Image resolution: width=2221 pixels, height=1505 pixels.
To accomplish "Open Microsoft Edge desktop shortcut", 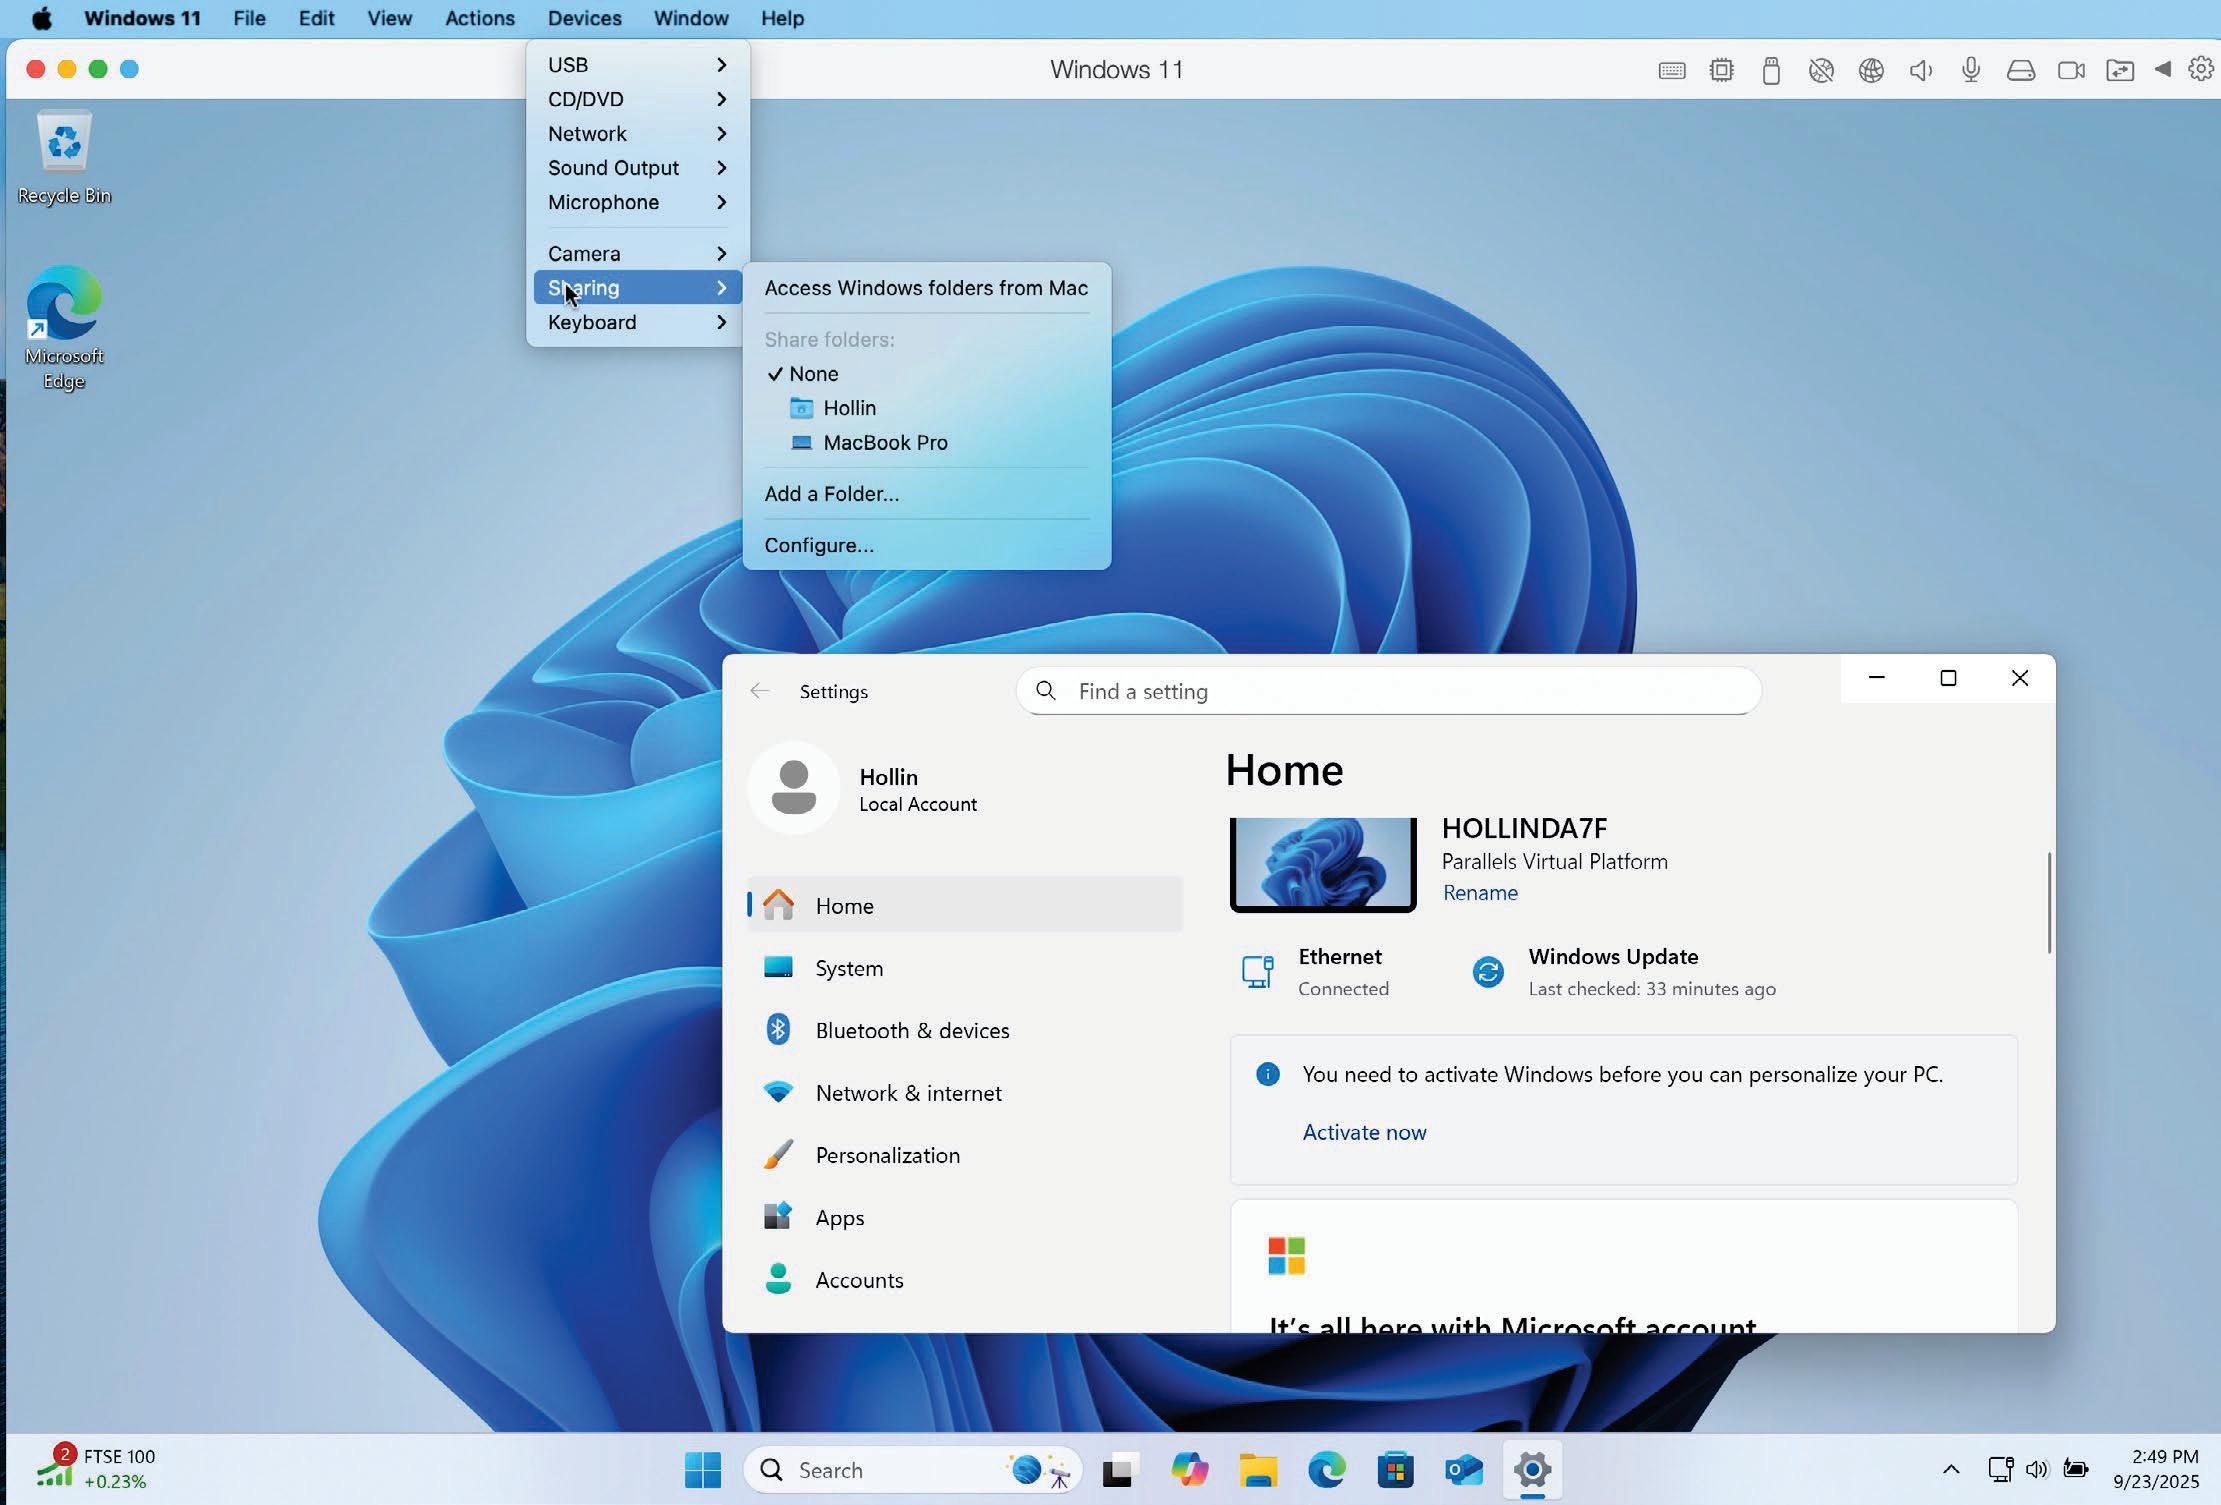I will pos(64,328).
